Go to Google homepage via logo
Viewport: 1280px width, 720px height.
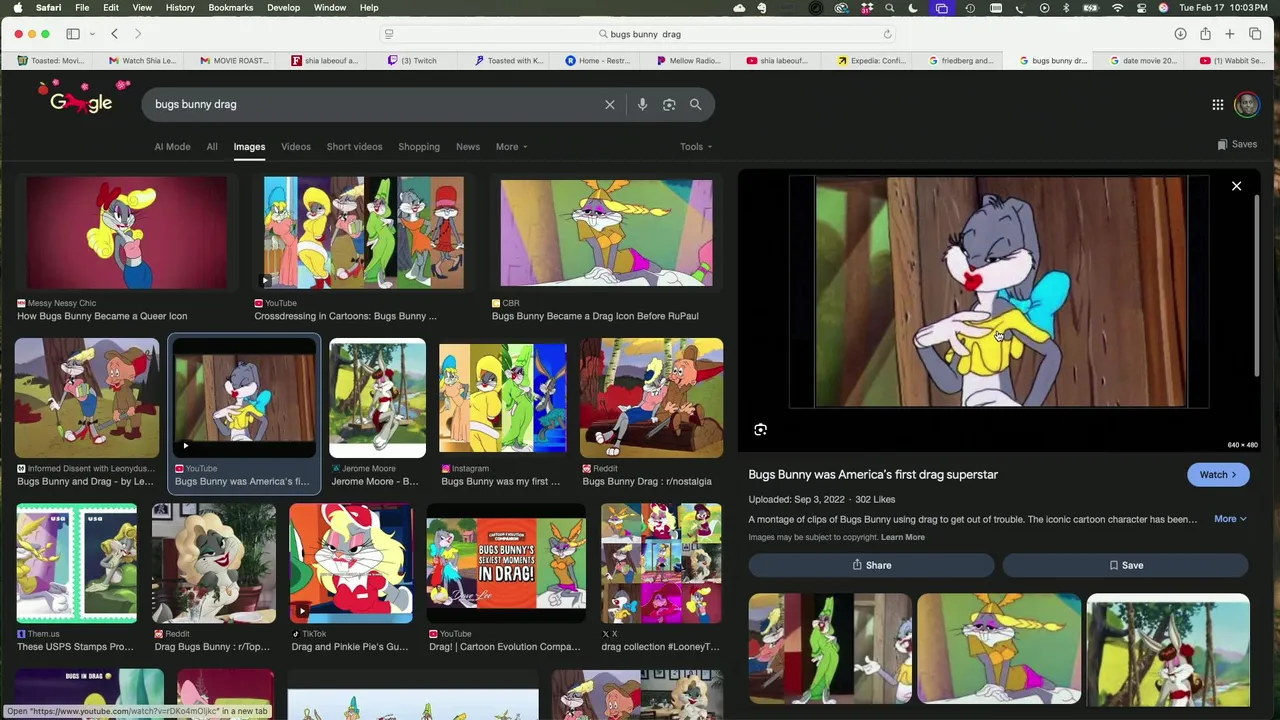tap(81, 100)
